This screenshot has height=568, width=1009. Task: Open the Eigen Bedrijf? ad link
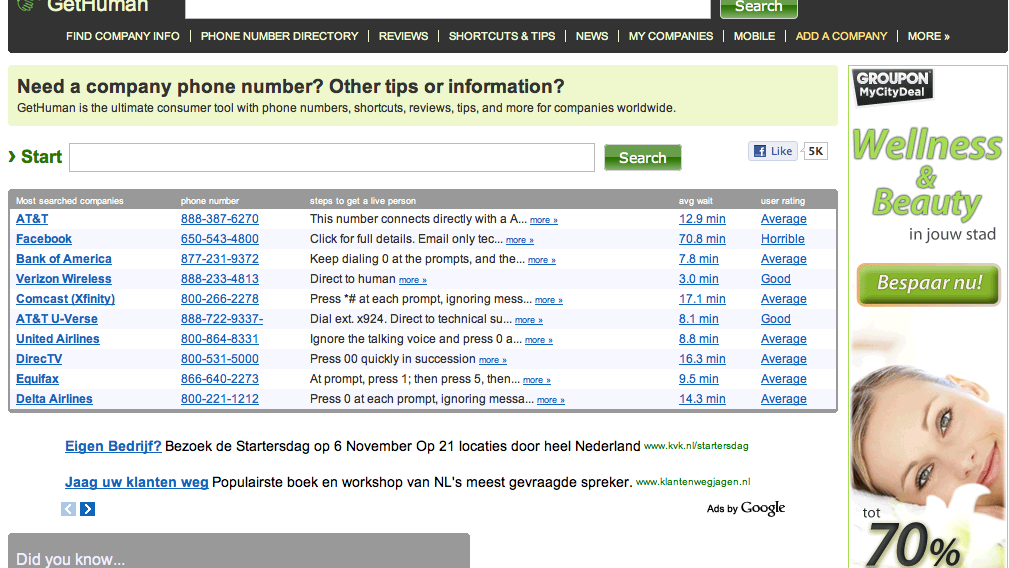[113, 446]
